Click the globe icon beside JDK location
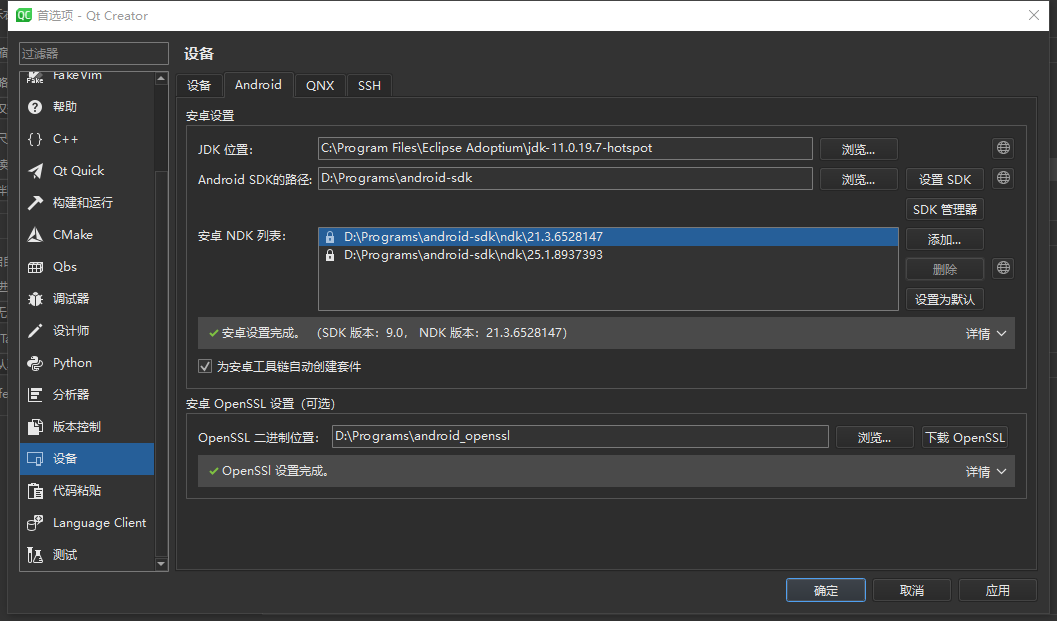The width and height of the screenshot is (1057, 621). click(1003, 148)
